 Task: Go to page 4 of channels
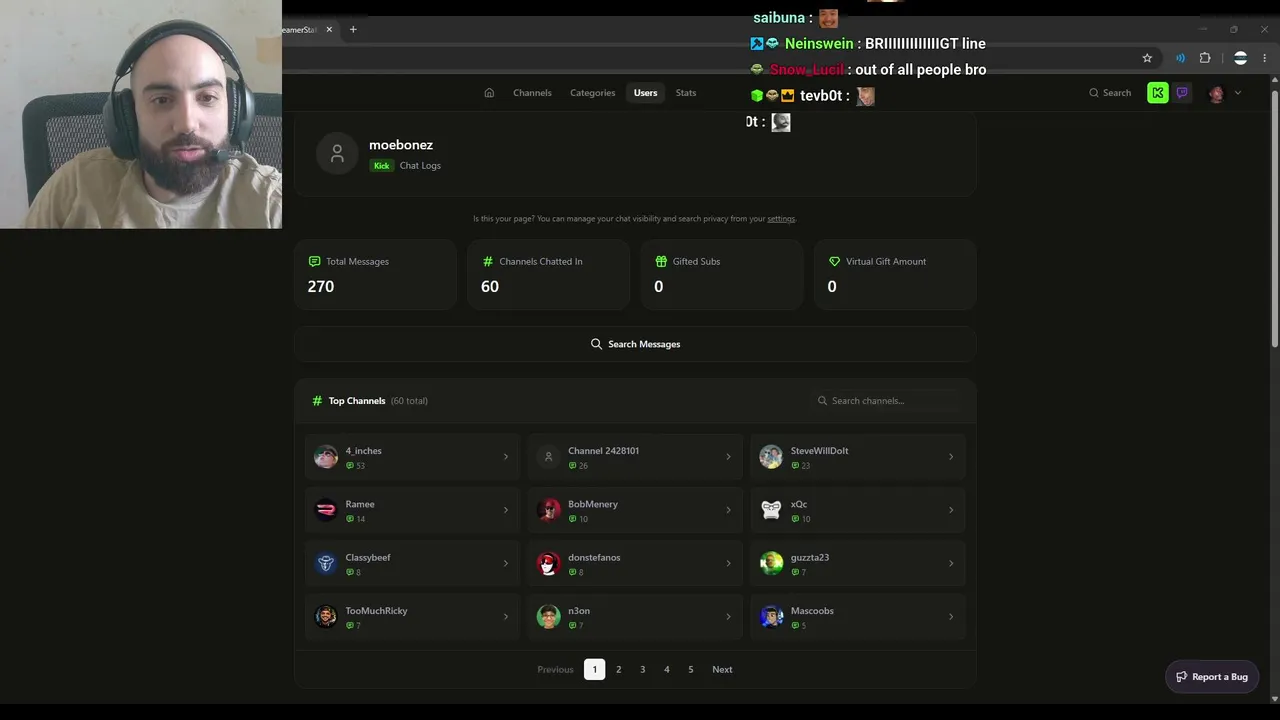[x=666, y=669]
